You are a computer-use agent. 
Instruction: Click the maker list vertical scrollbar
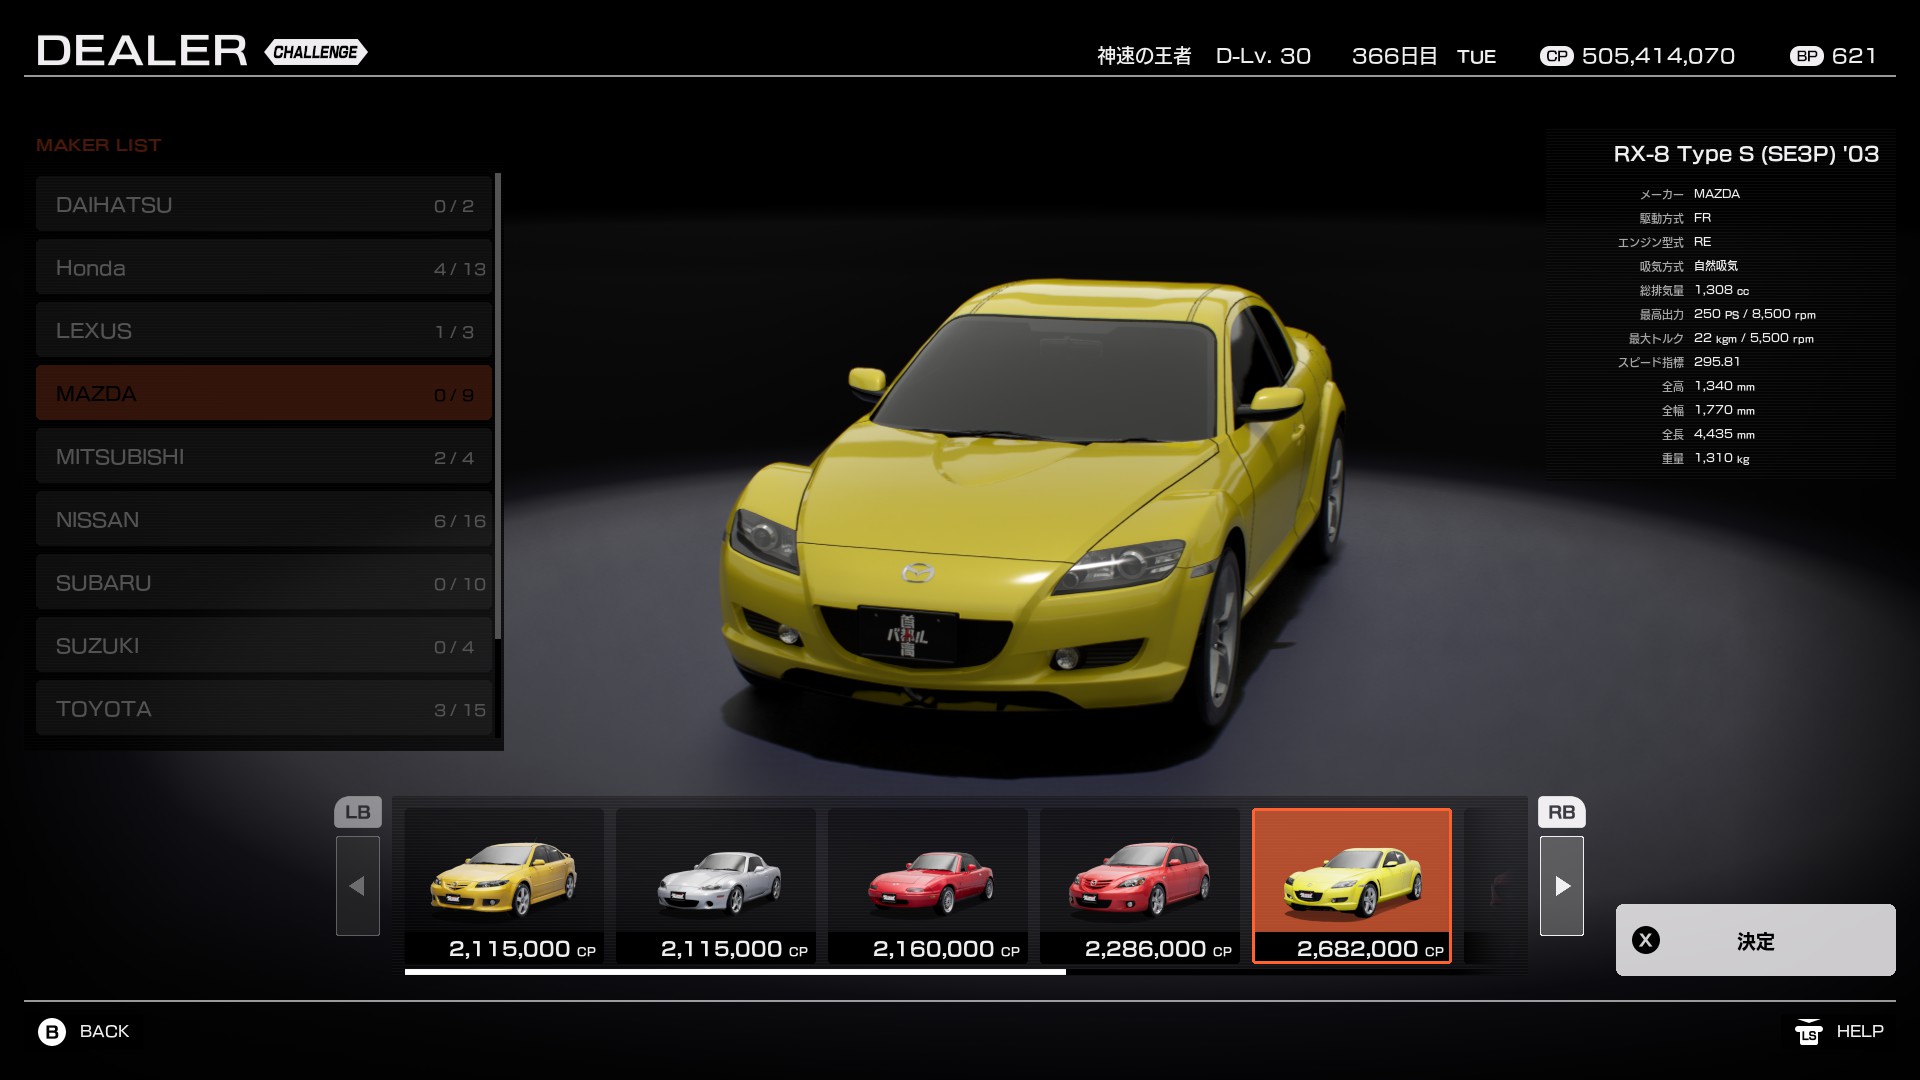coord(498,405)
